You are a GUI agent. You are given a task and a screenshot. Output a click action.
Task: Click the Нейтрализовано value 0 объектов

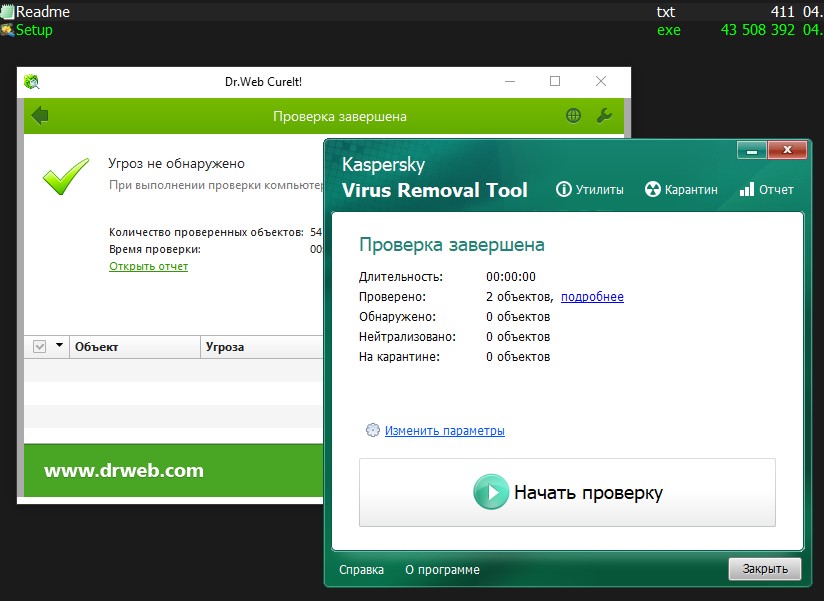[x=518, y=337]
